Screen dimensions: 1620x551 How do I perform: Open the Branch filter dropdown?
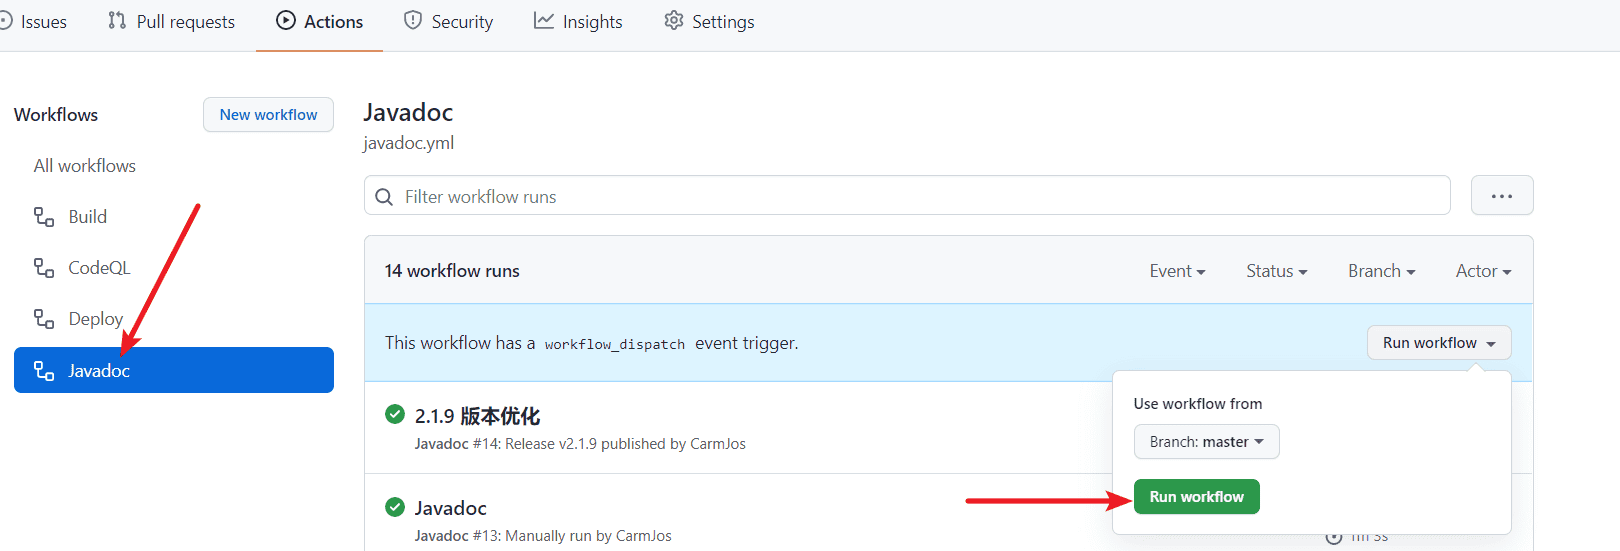1381,271
